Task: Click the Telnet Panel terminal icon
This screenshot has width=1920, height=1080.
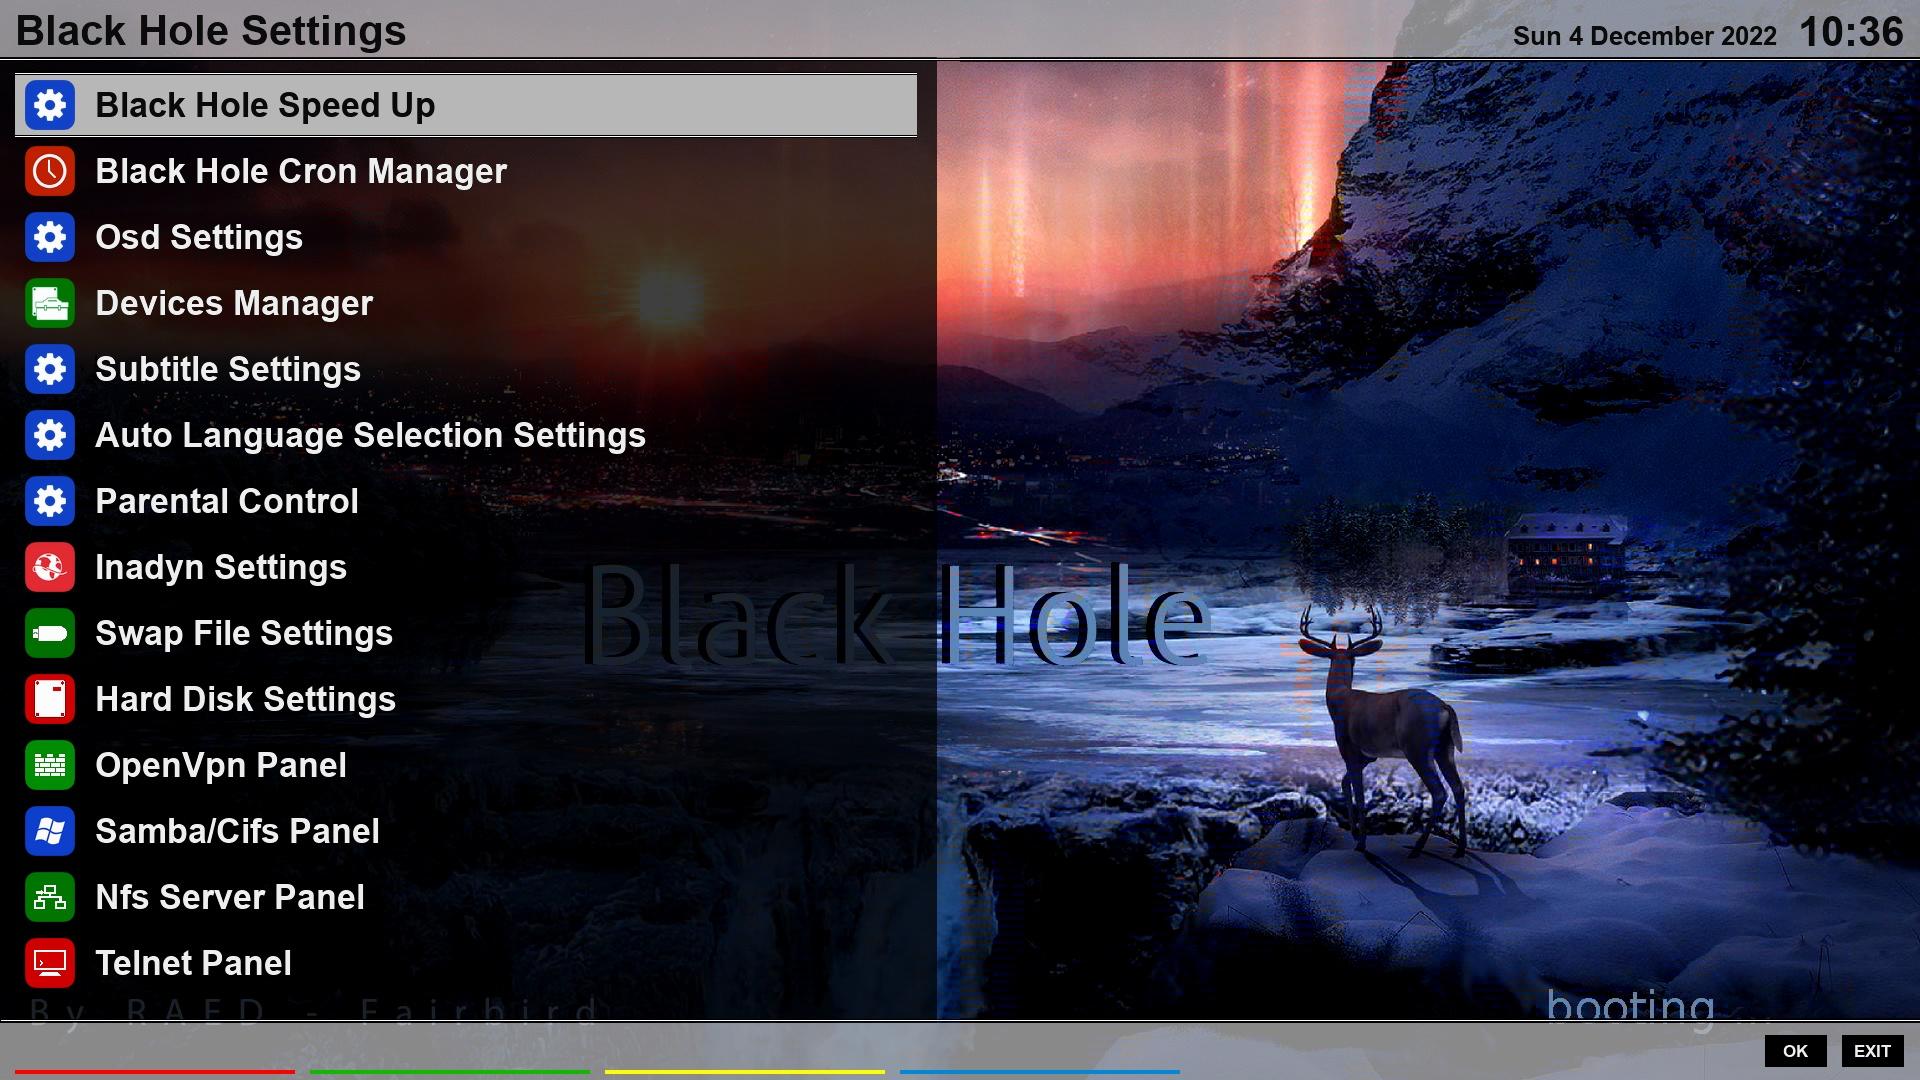Action: (50, 963)
